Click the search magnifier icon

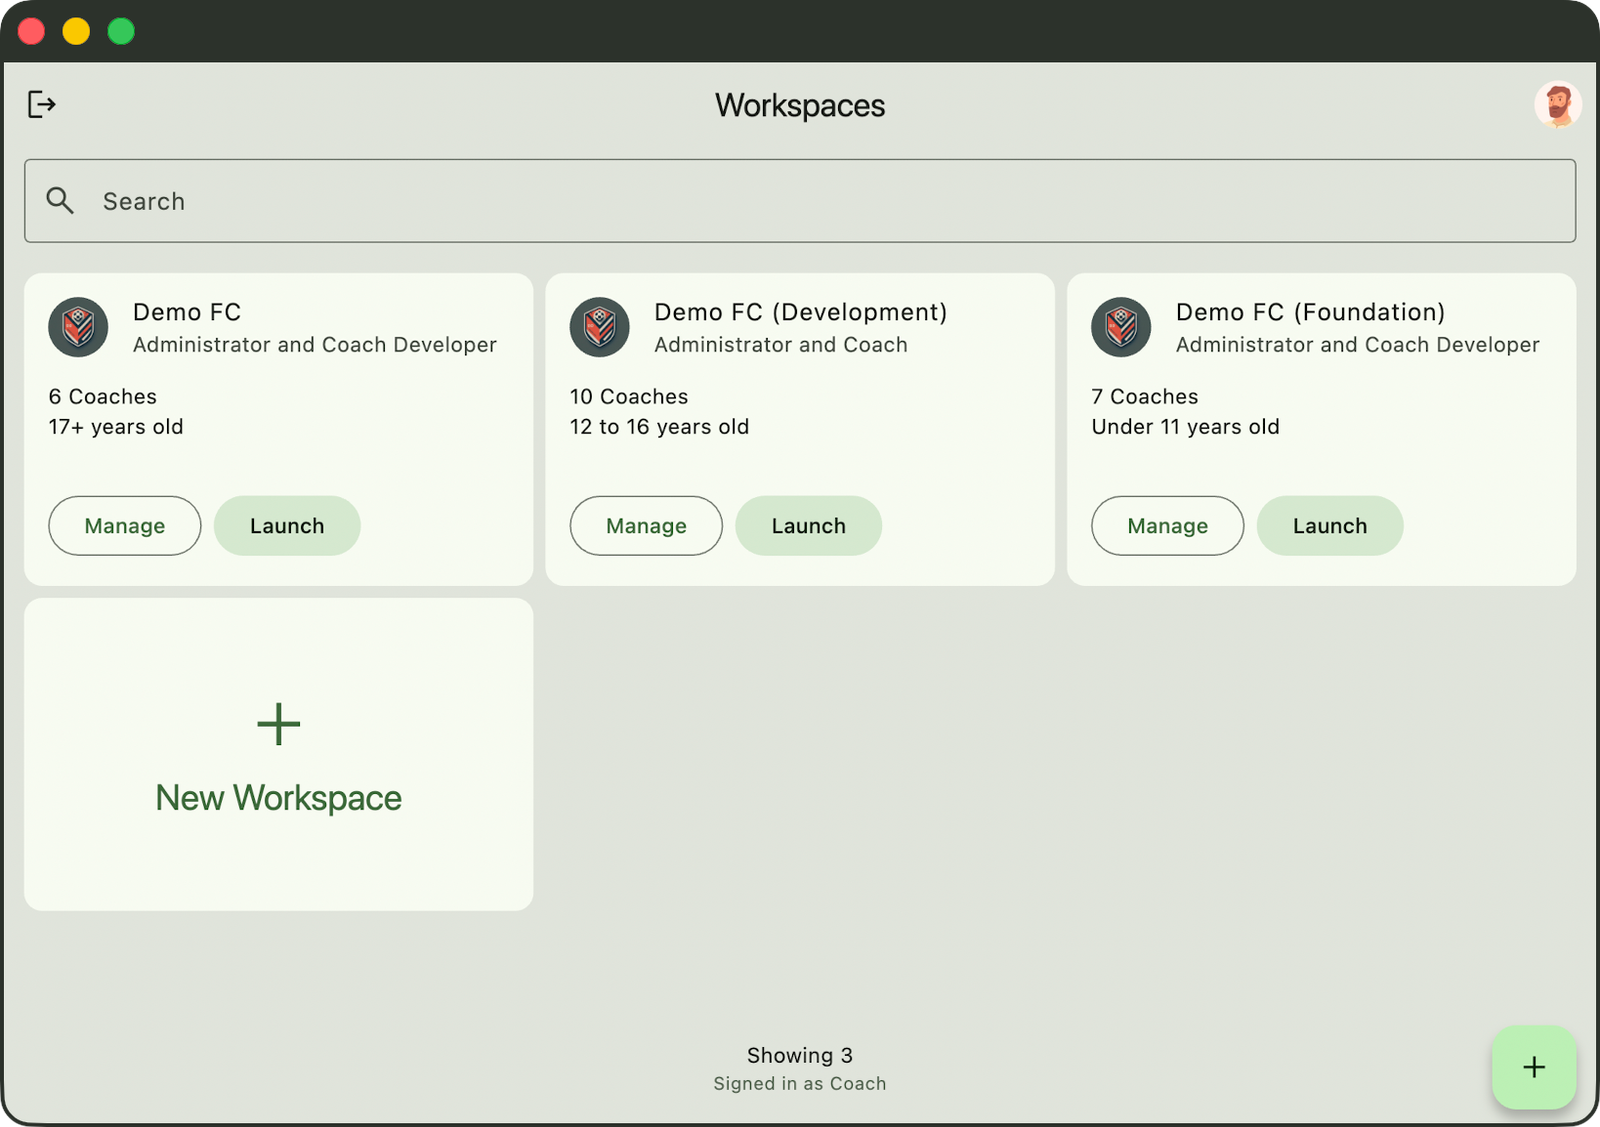[60, 201]
